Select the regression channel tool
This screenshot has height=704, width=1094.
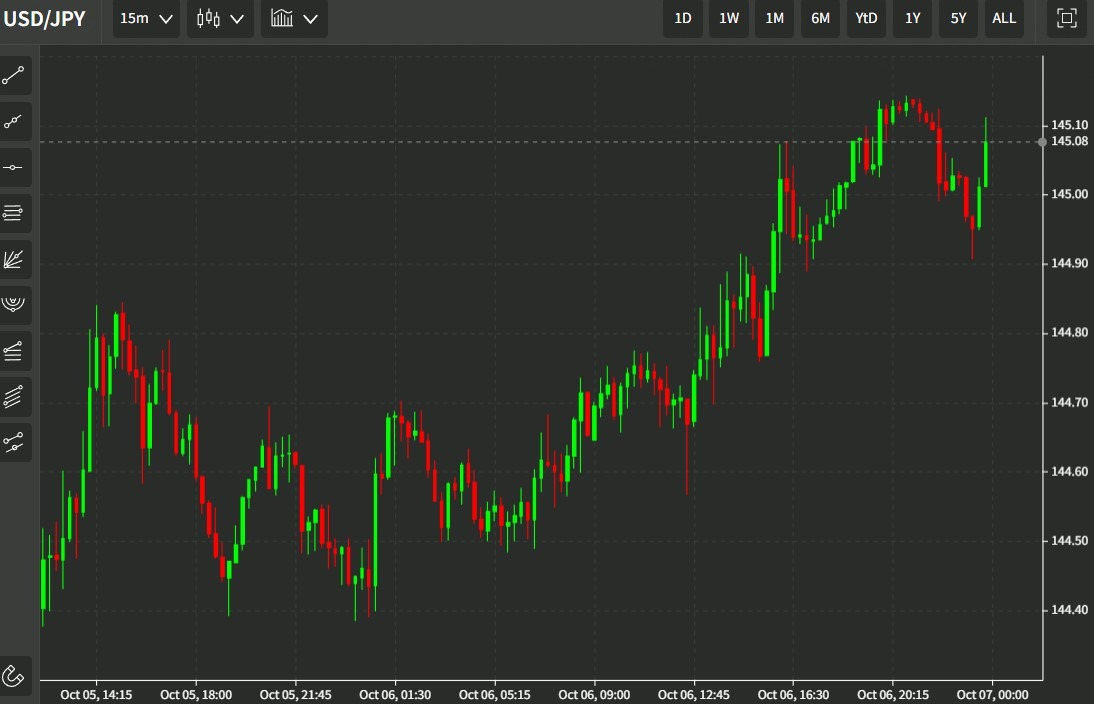coord(13,442)
